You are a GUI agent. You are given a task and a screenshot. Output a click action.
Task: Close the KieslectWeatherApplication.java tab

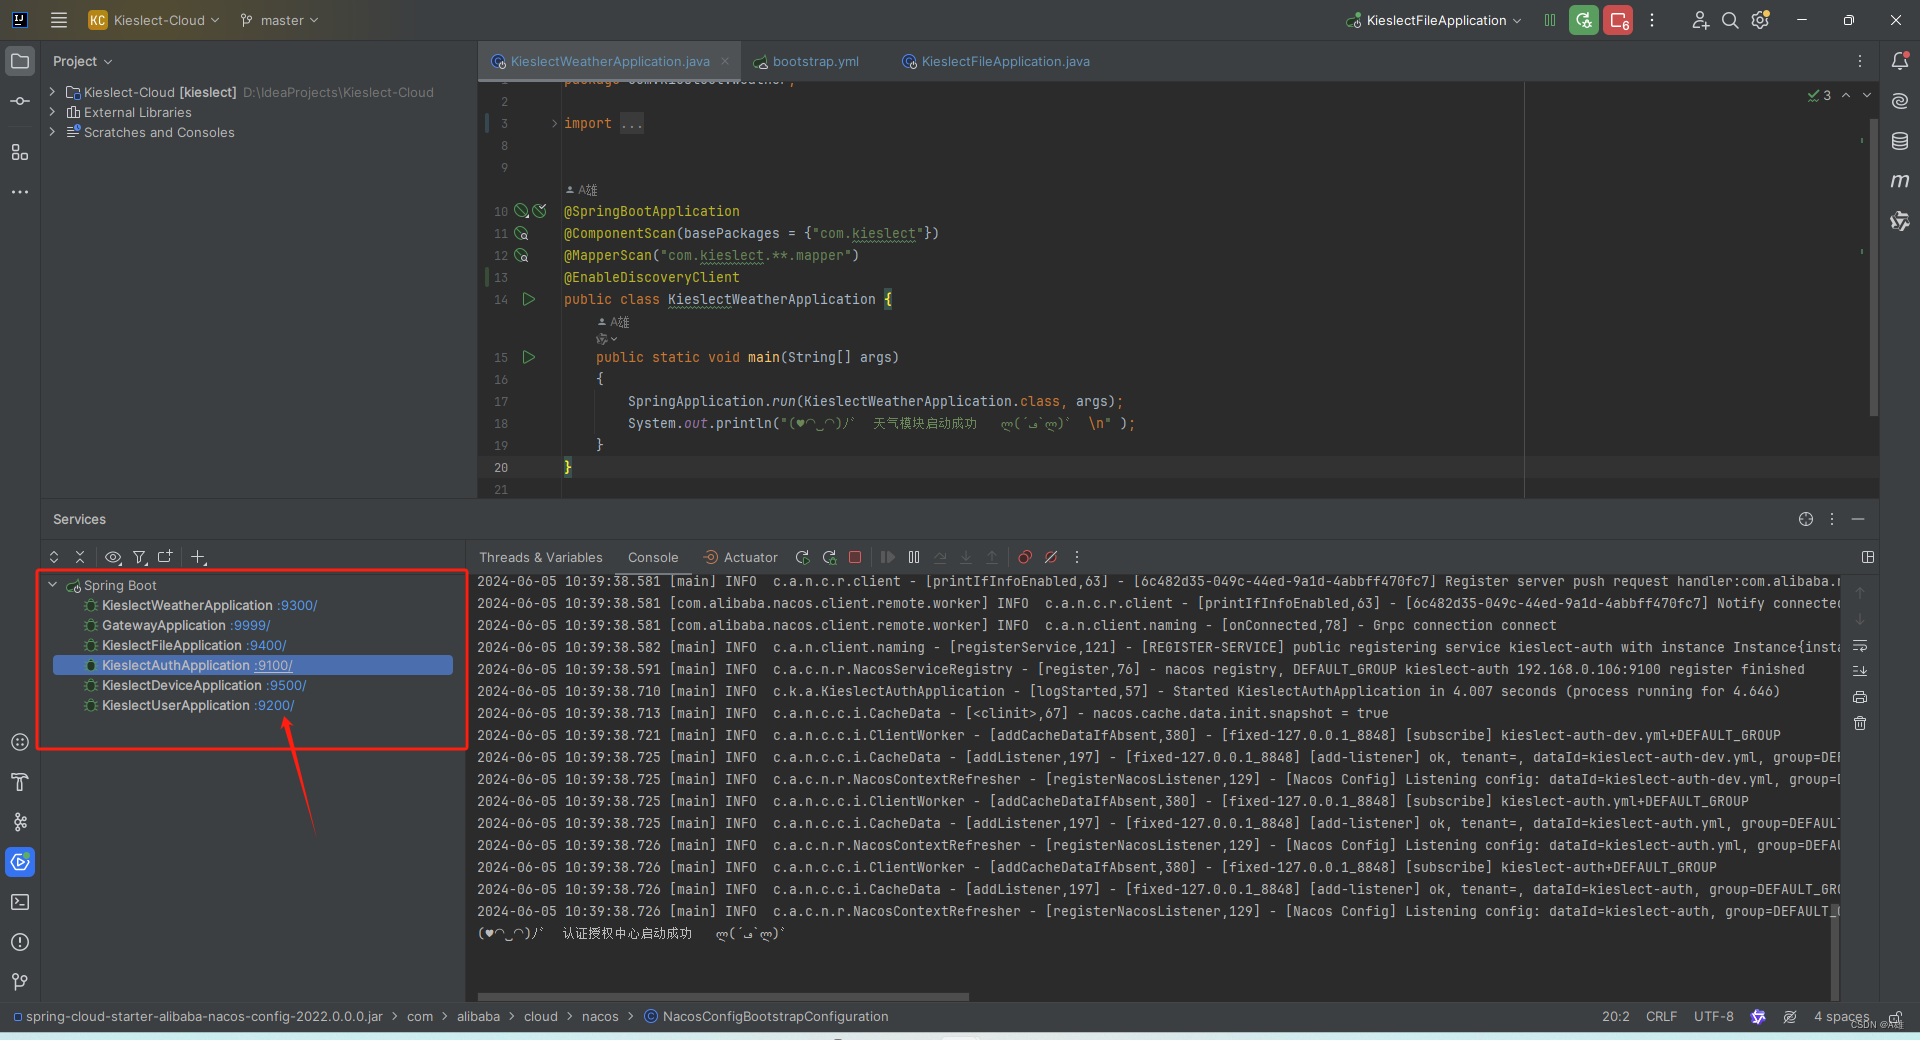coord(725,61)
